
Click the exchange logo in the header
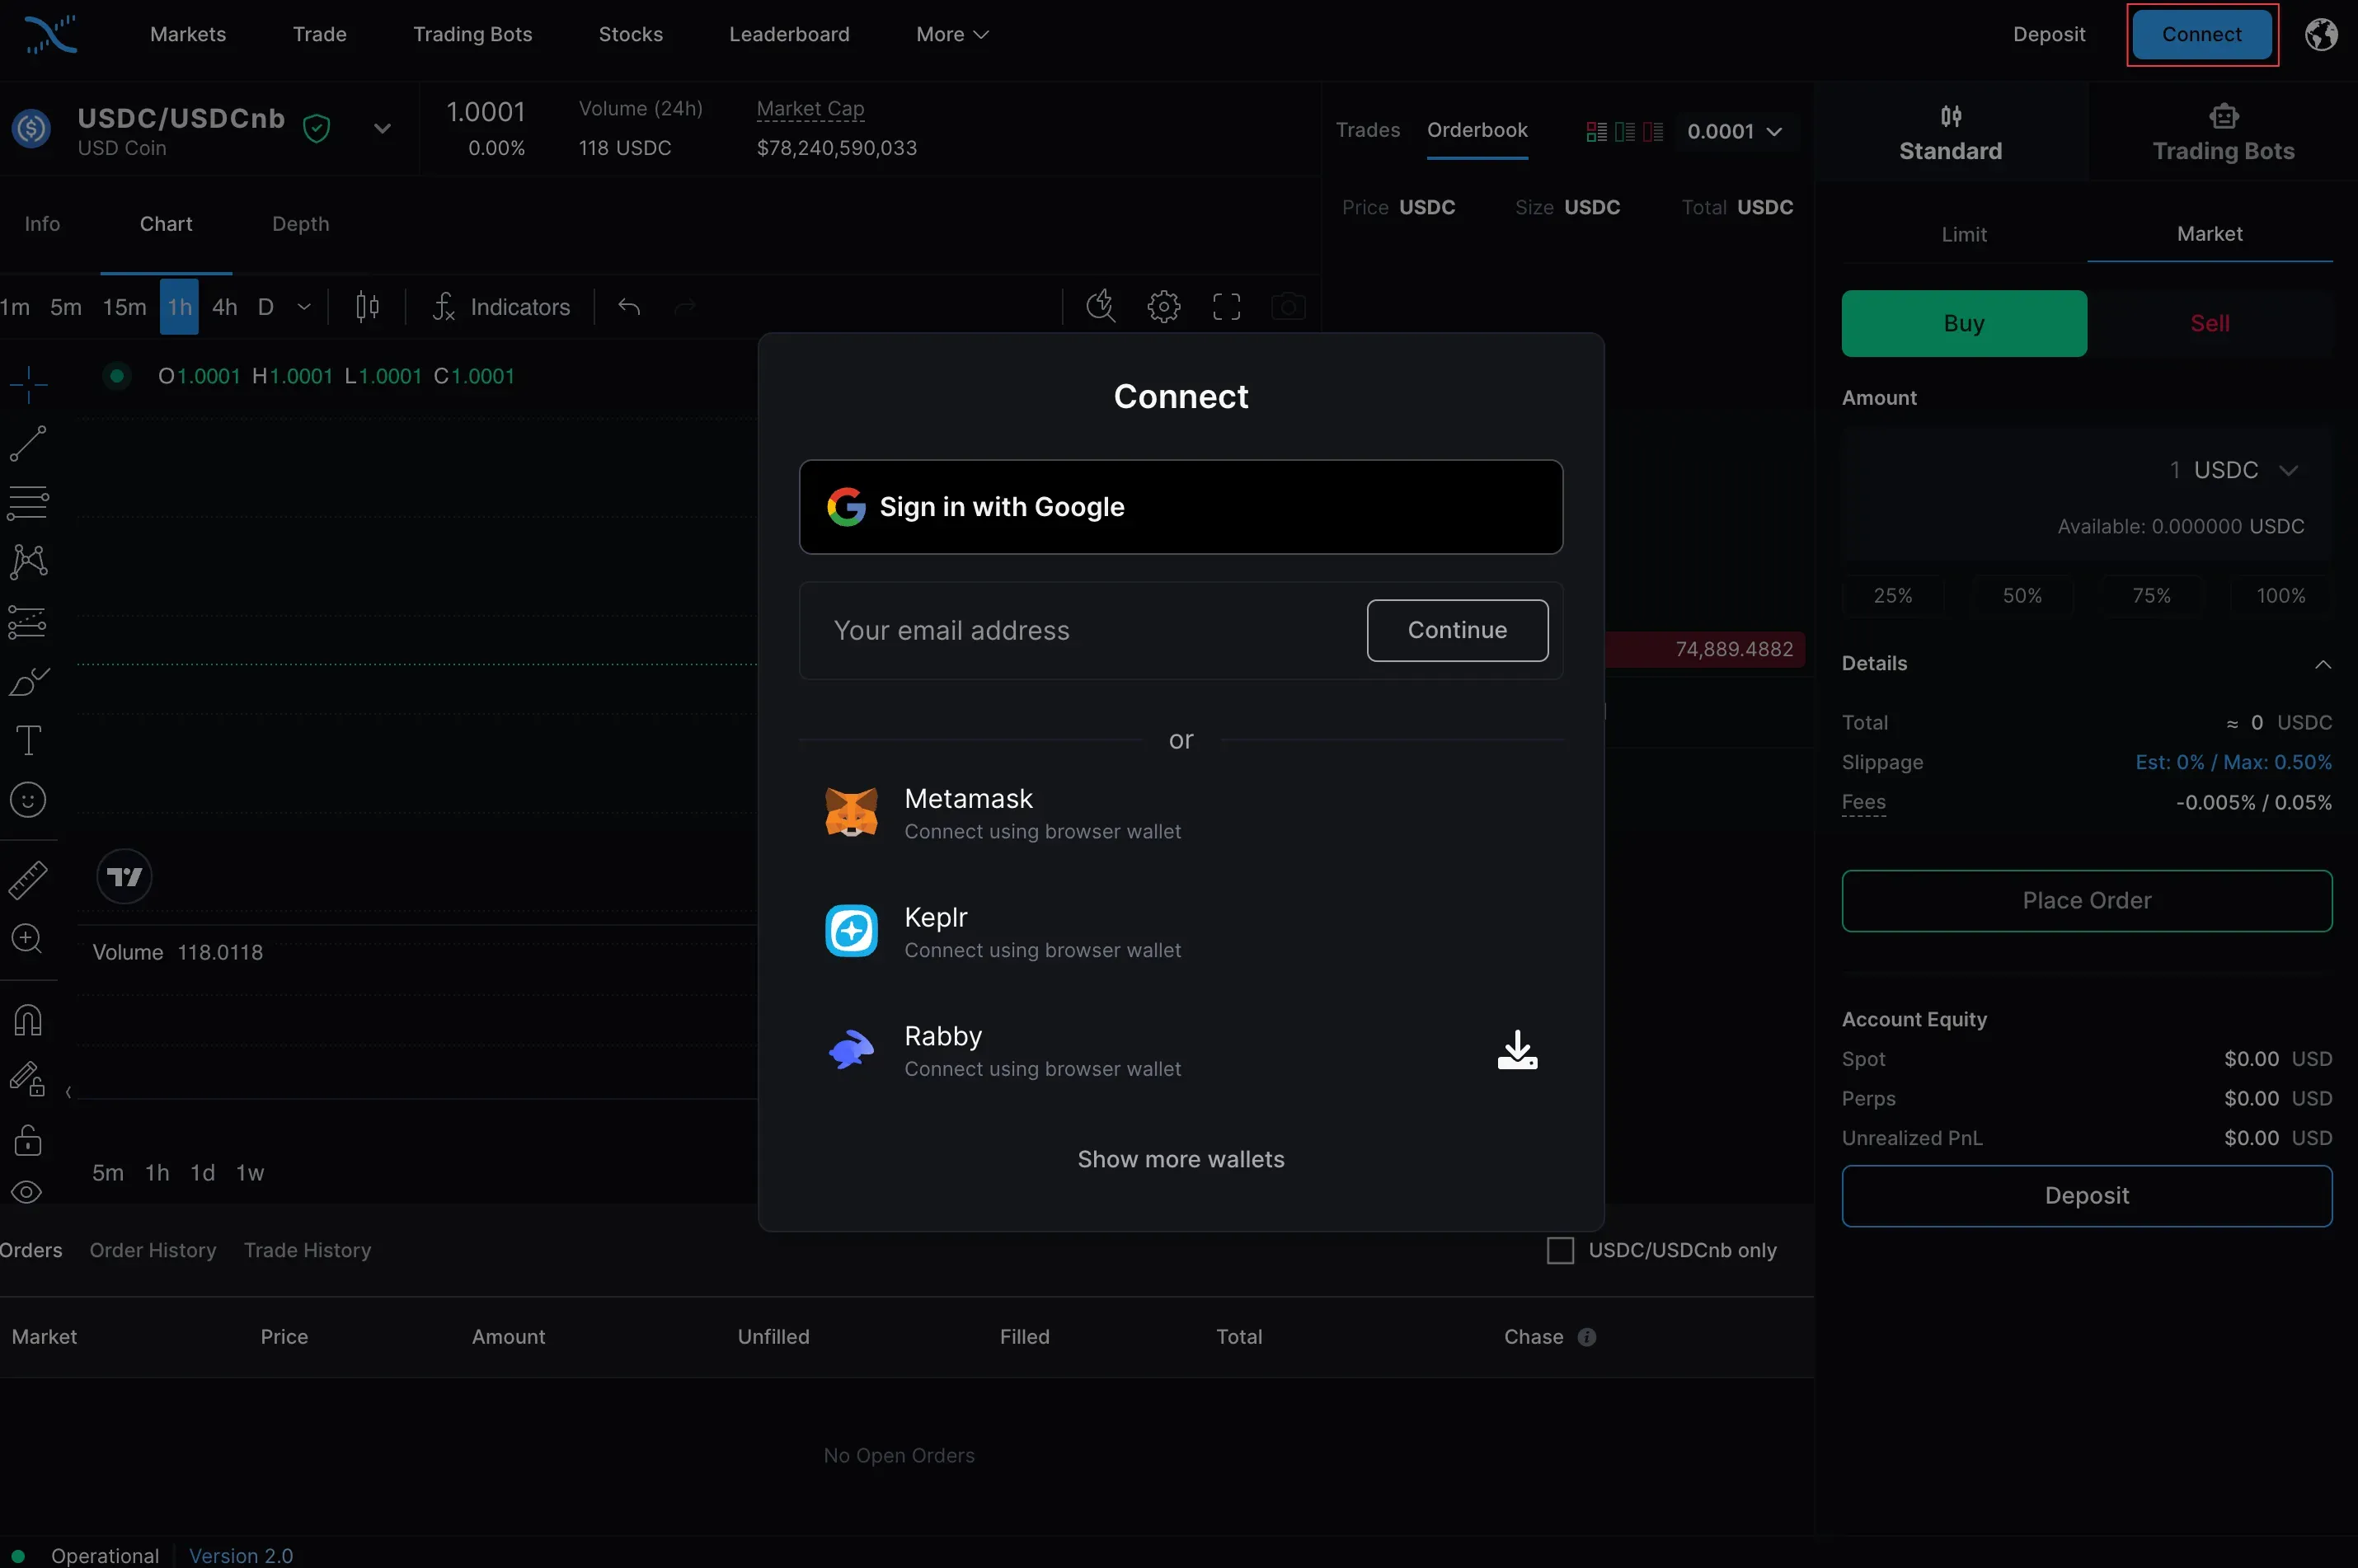(50, 35)
